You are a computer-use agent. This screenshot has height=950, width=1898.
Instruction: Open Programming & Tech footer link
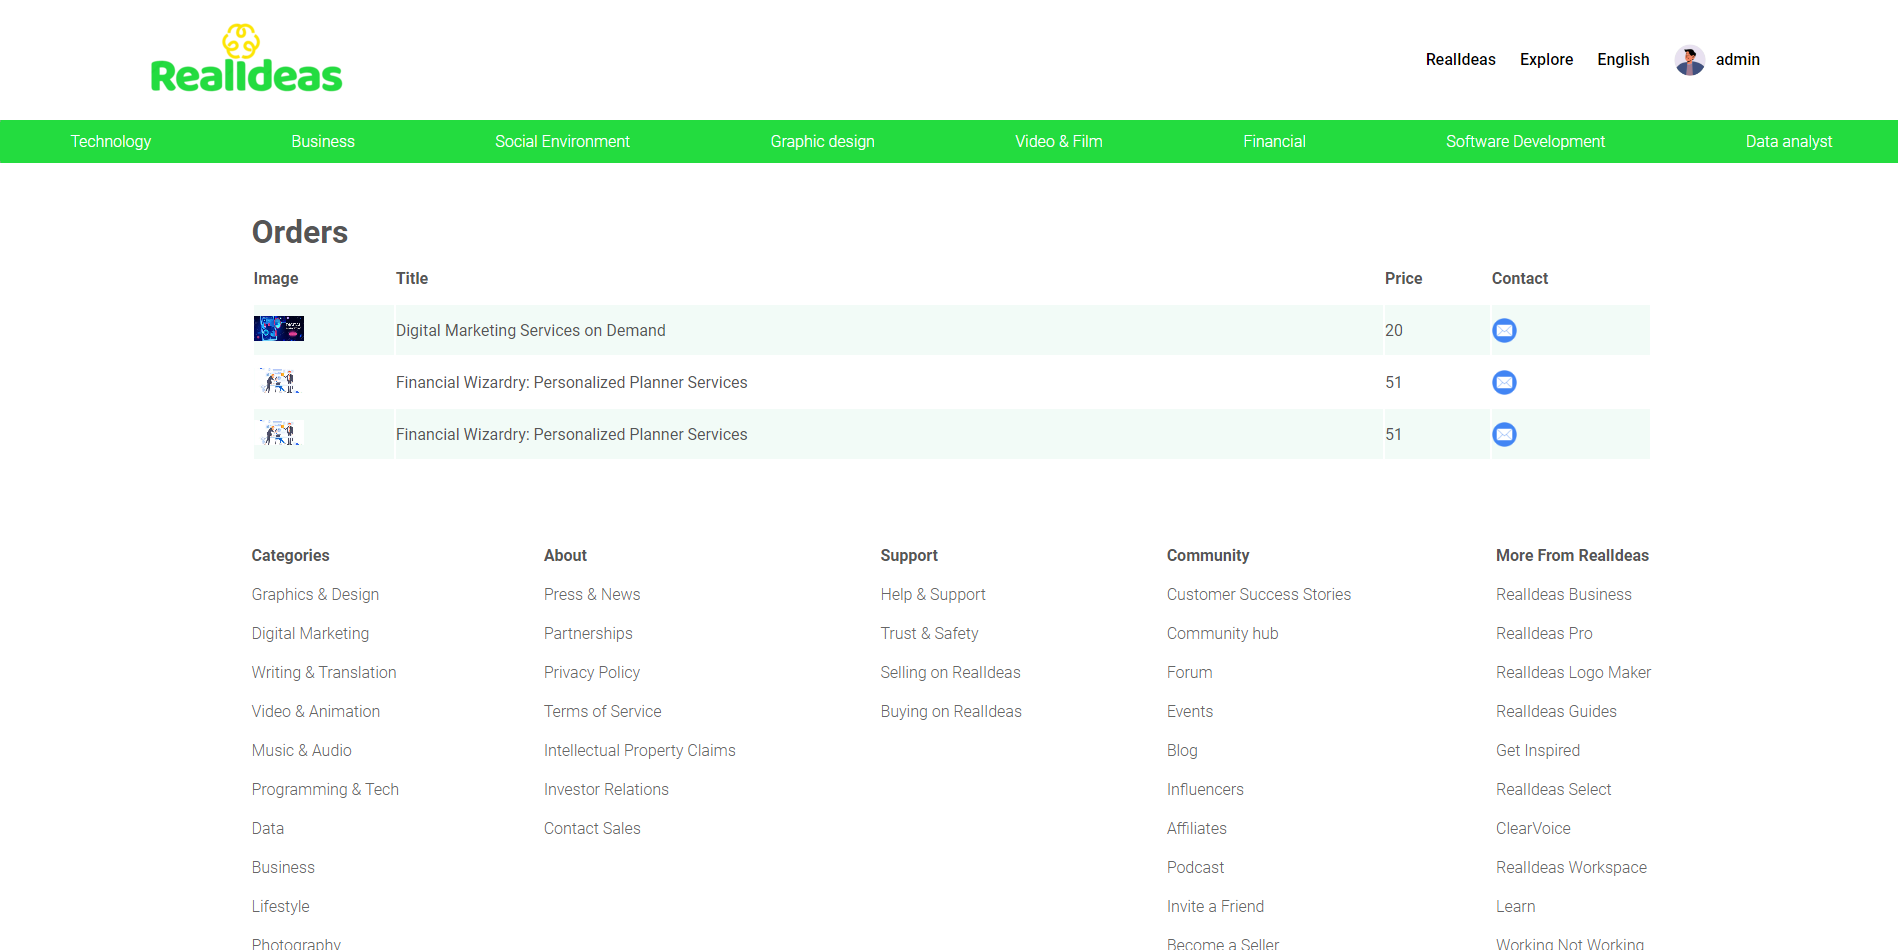[325, 790]
